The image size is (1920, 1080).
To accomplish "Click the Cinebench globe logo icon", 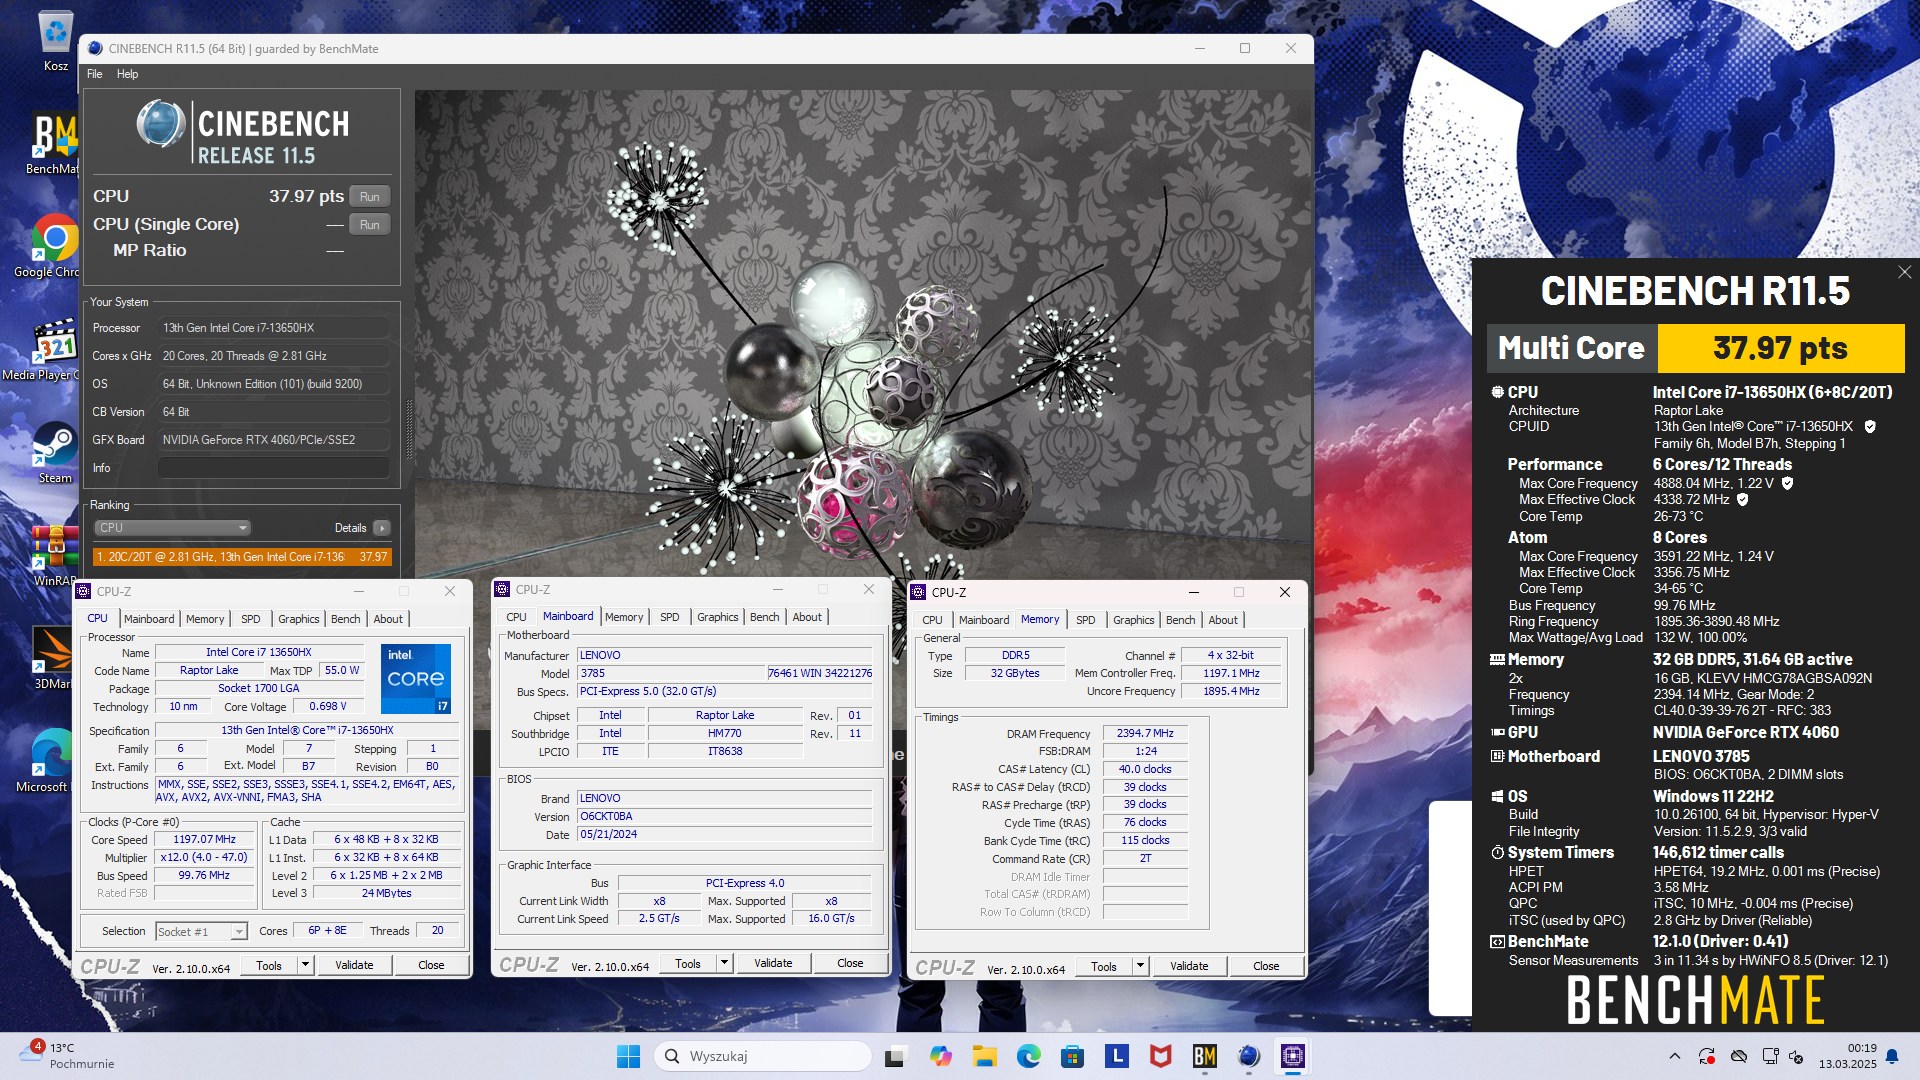I will click(161, 124).
